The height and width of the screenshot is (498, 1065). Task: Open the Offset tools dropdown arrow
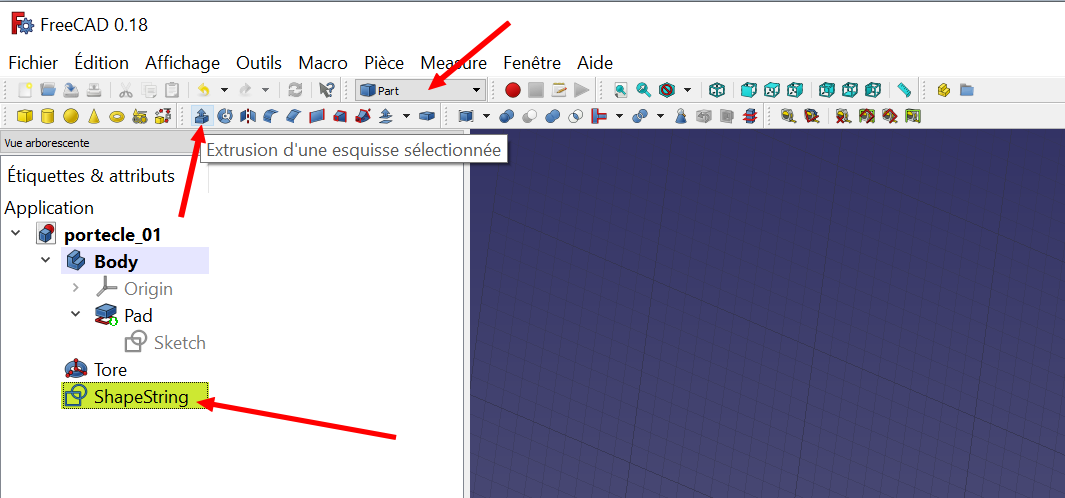[x=406, y=116]
